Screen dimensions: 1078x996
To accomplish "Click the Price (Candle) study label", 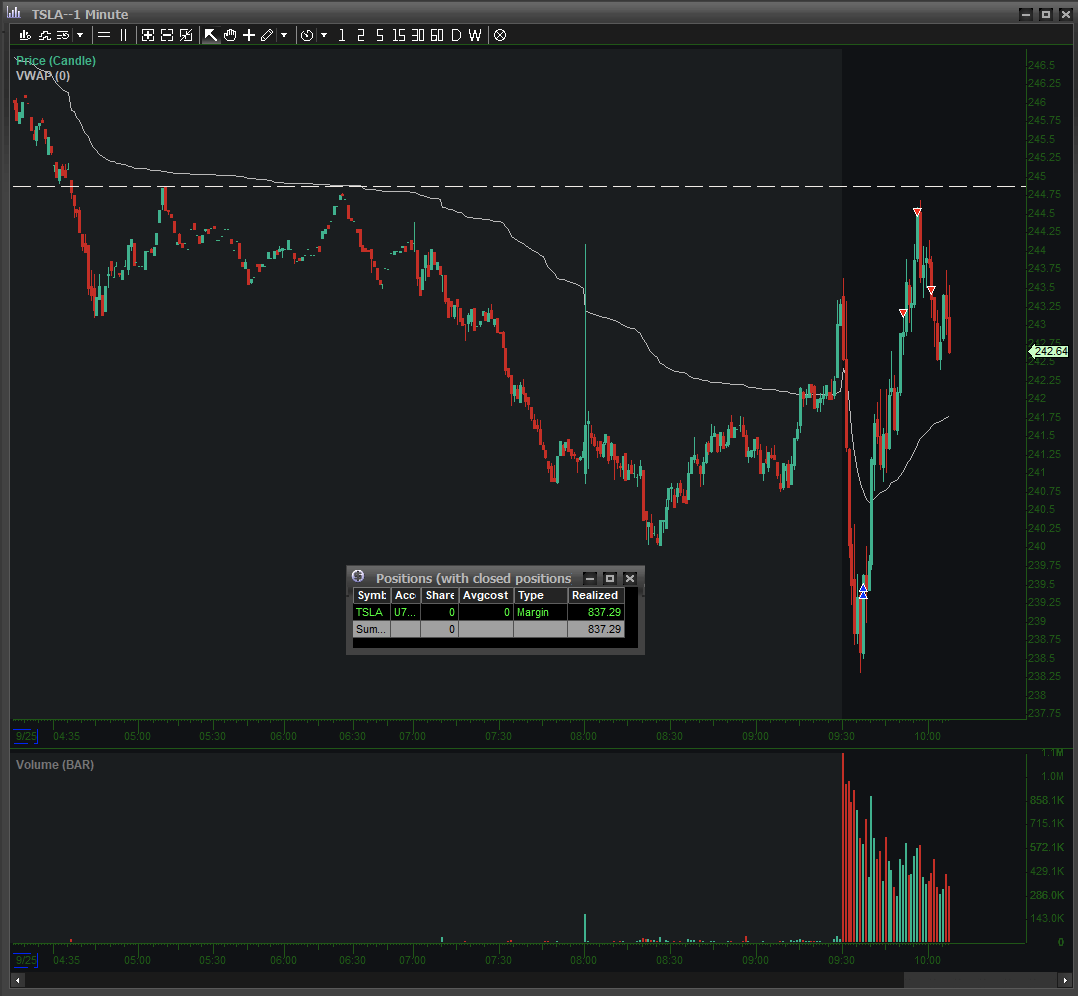I will click(56, 60).
